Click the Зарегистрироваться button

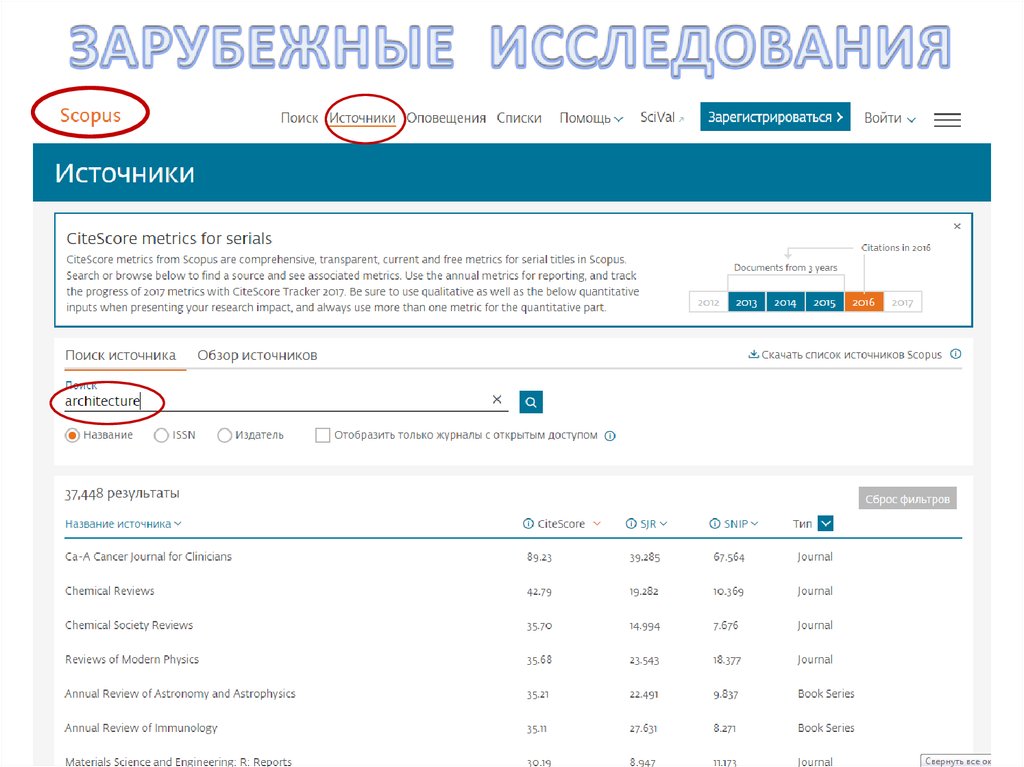coord(775,117)
